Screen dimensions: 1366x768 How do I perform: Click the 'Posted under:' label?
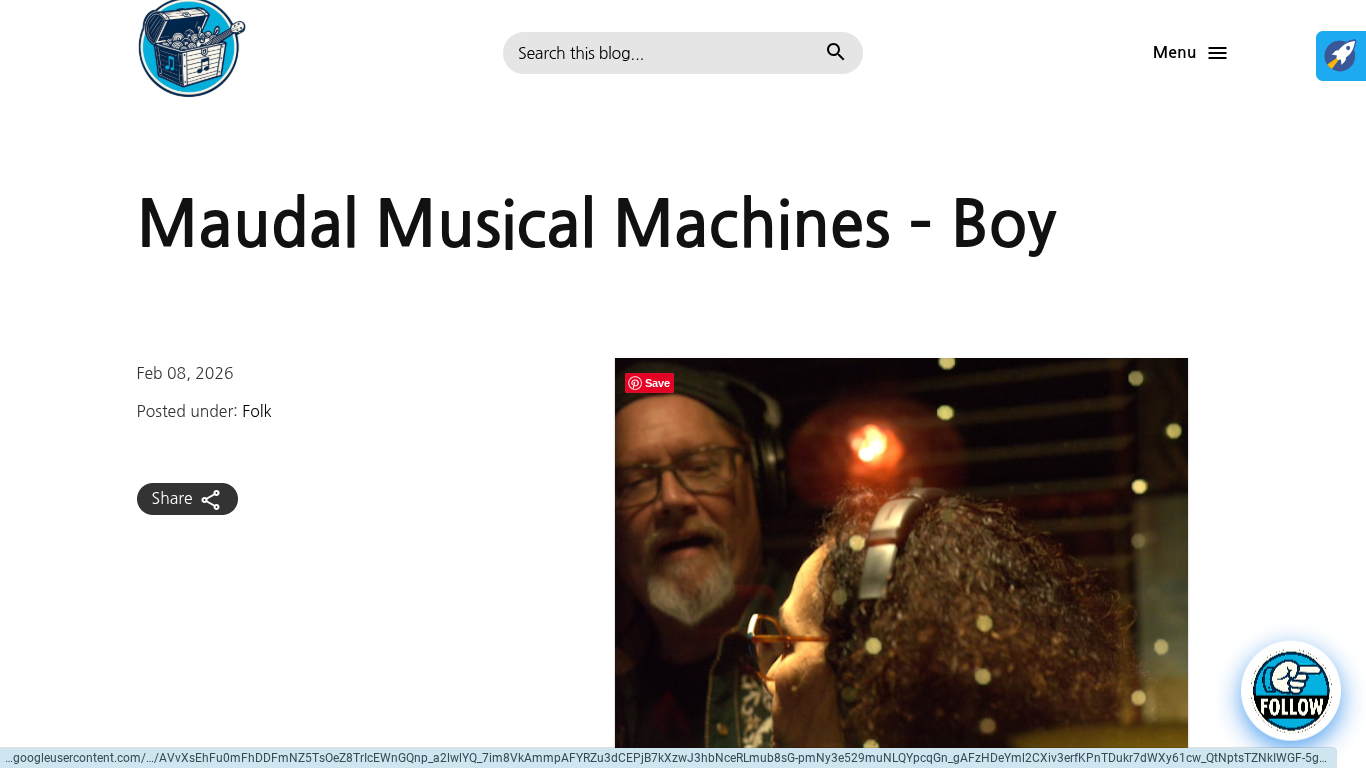coord(187,411)
